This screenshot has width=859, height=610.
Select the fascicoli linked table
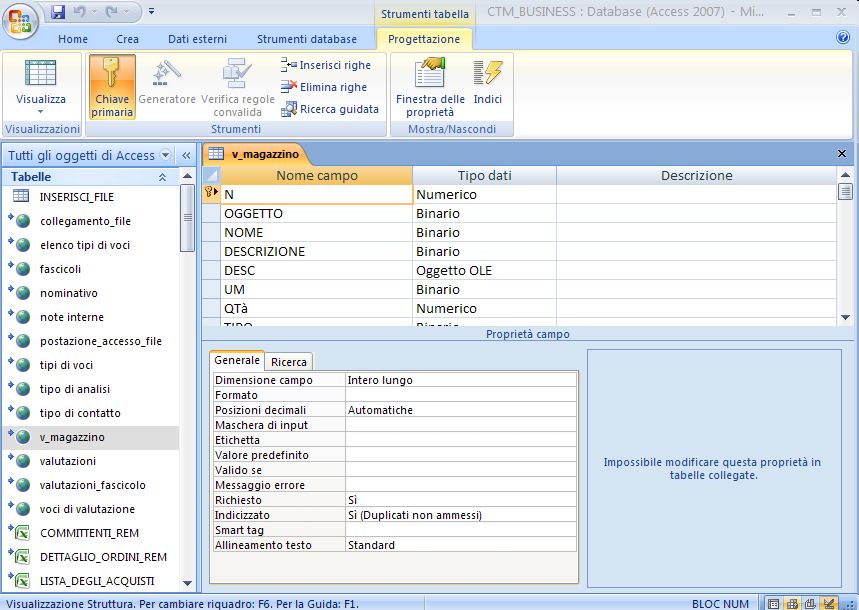coord(90,269)
